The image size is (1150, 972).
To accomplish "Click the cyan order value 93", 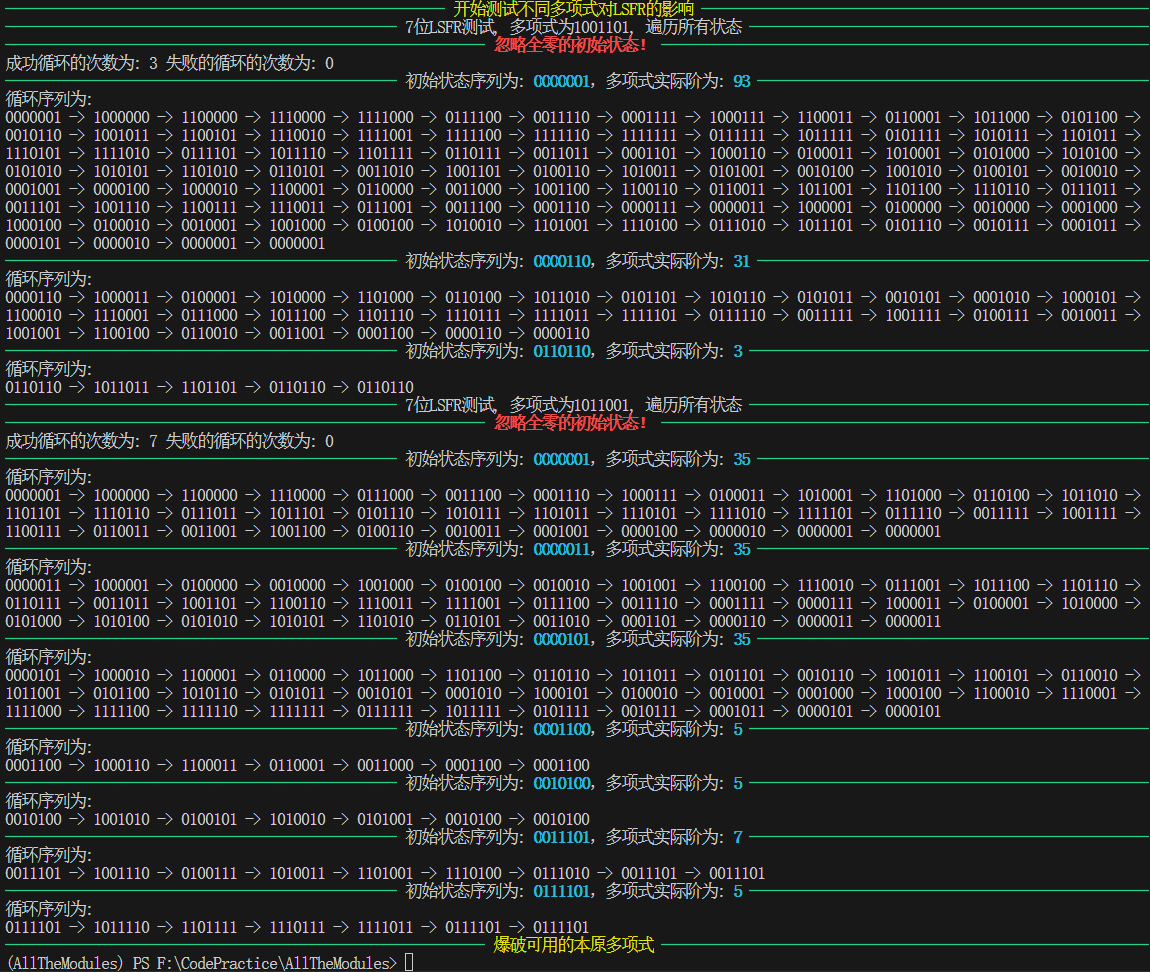I will pyautogui.click(x=741, y=81).
